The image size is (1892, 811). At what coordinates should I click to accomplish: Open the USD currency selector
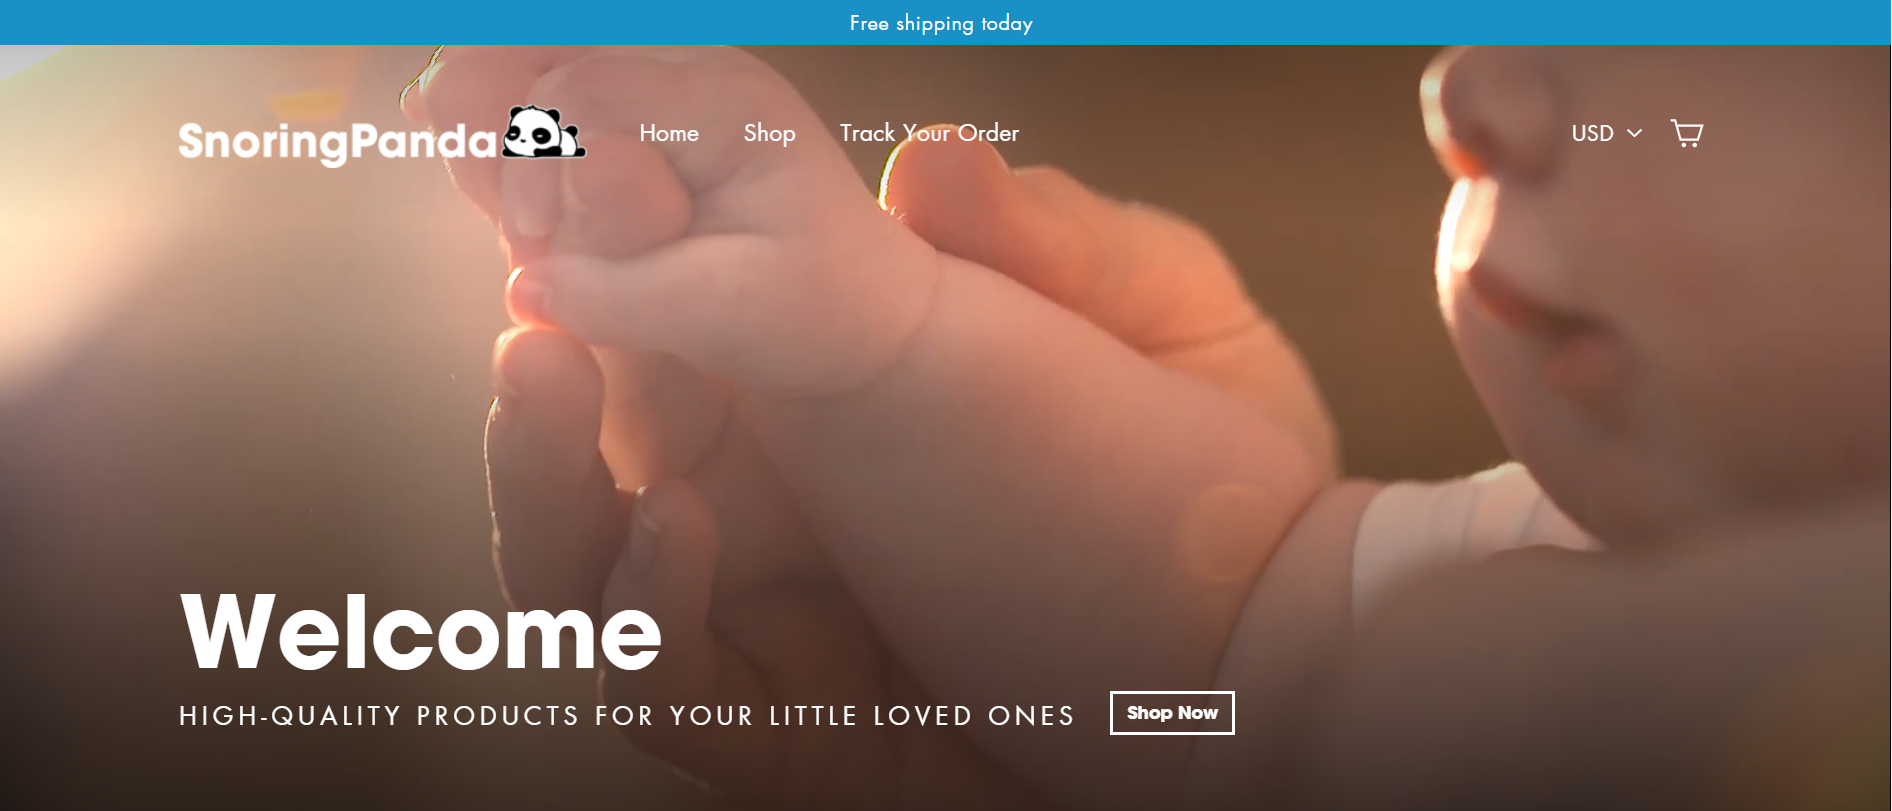(1606, 133)
